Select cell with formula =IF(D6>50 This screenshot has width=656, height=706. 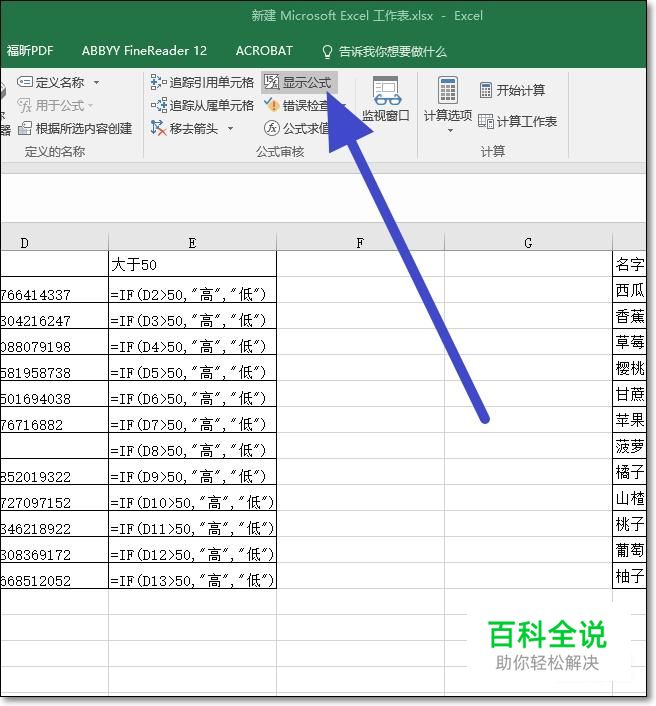point(192,394)
